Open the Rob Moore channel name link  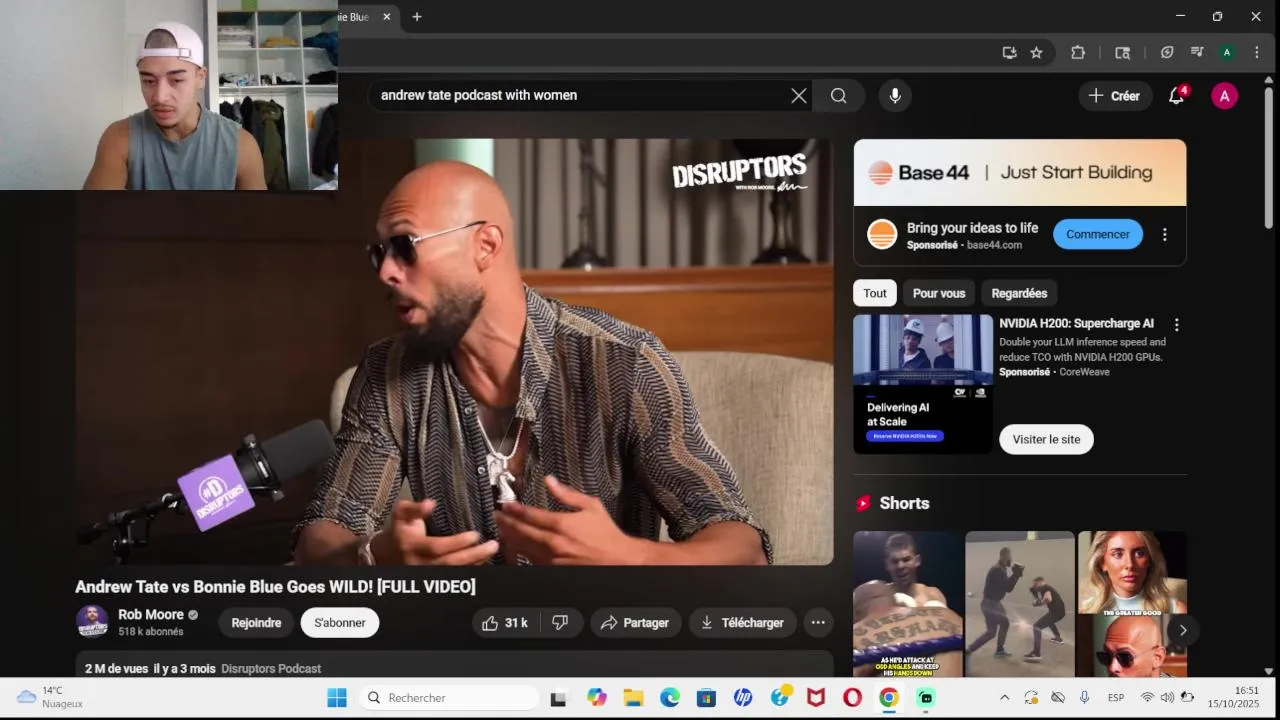151,615
